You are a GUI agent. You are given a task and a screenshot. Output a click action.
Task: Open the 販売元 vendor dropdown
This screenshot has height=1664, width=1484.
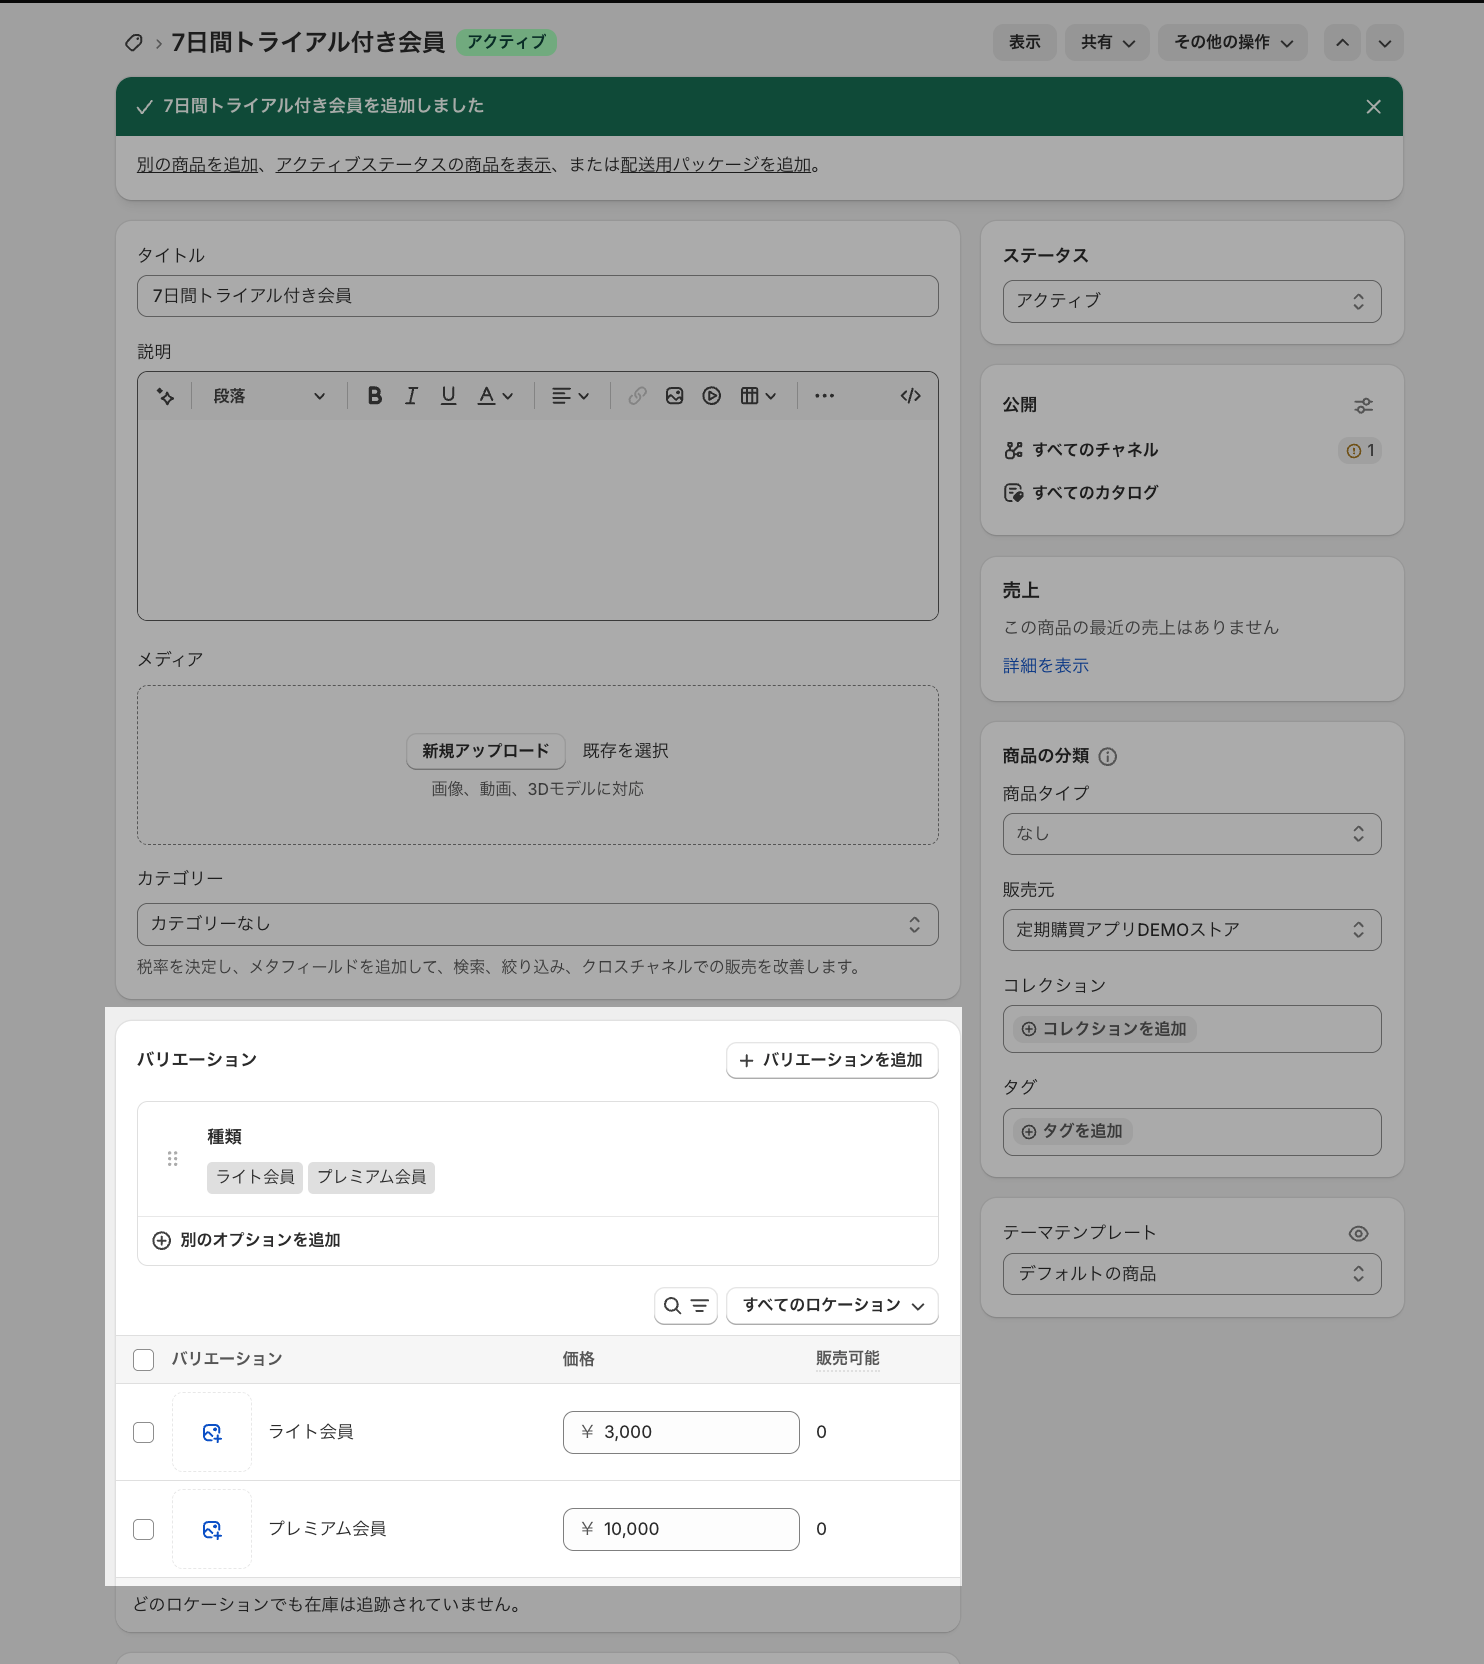(1192, 930)
